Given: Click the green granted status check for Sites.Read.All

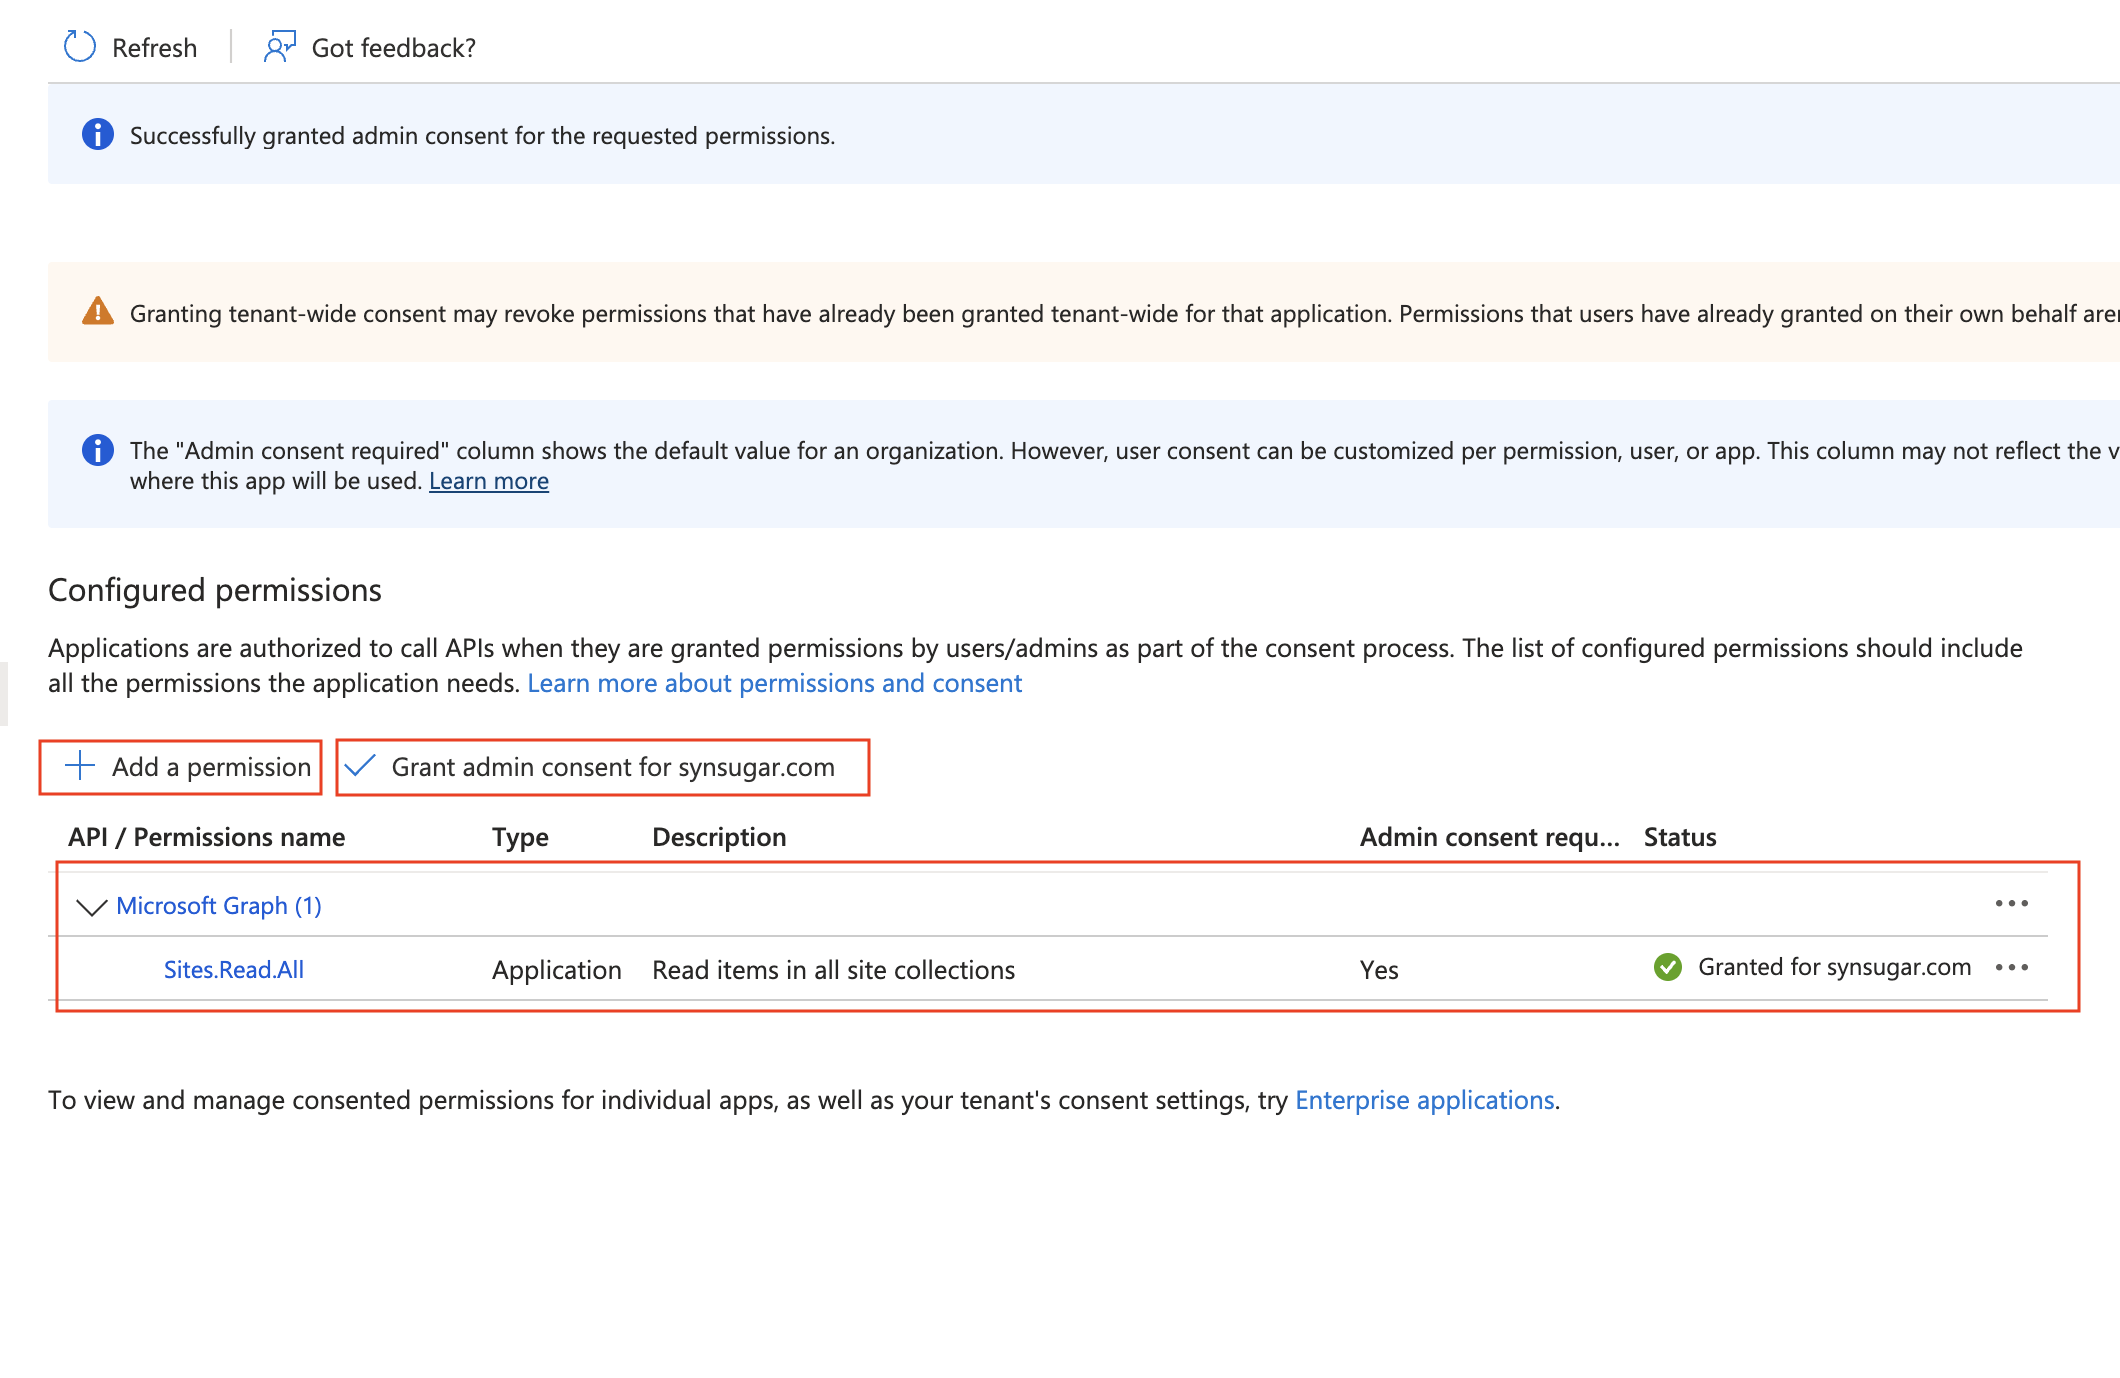Looking at the screenshot, I should pyautogui.click(x=1667, y=968).
